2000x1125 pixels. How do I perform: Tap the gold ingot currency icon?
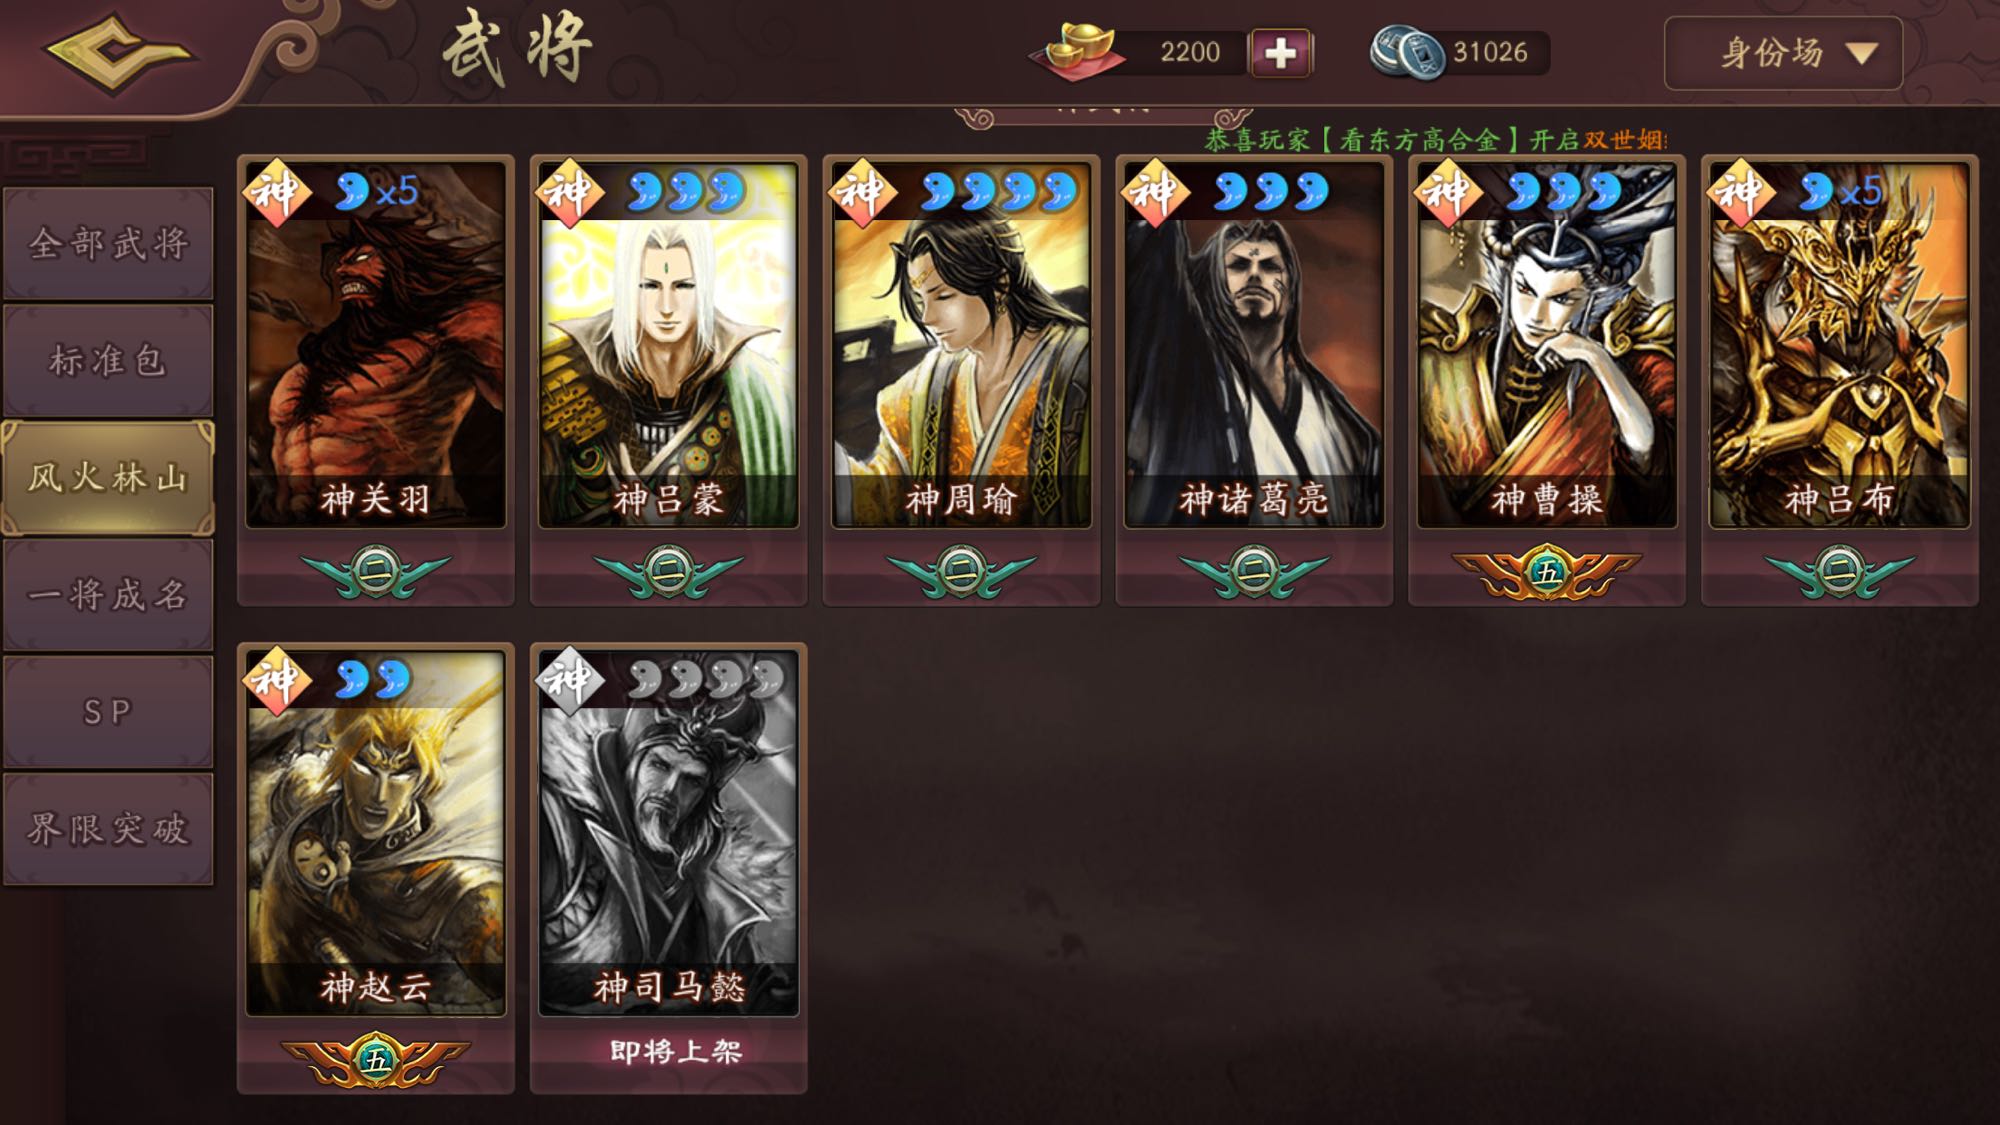1076,52
